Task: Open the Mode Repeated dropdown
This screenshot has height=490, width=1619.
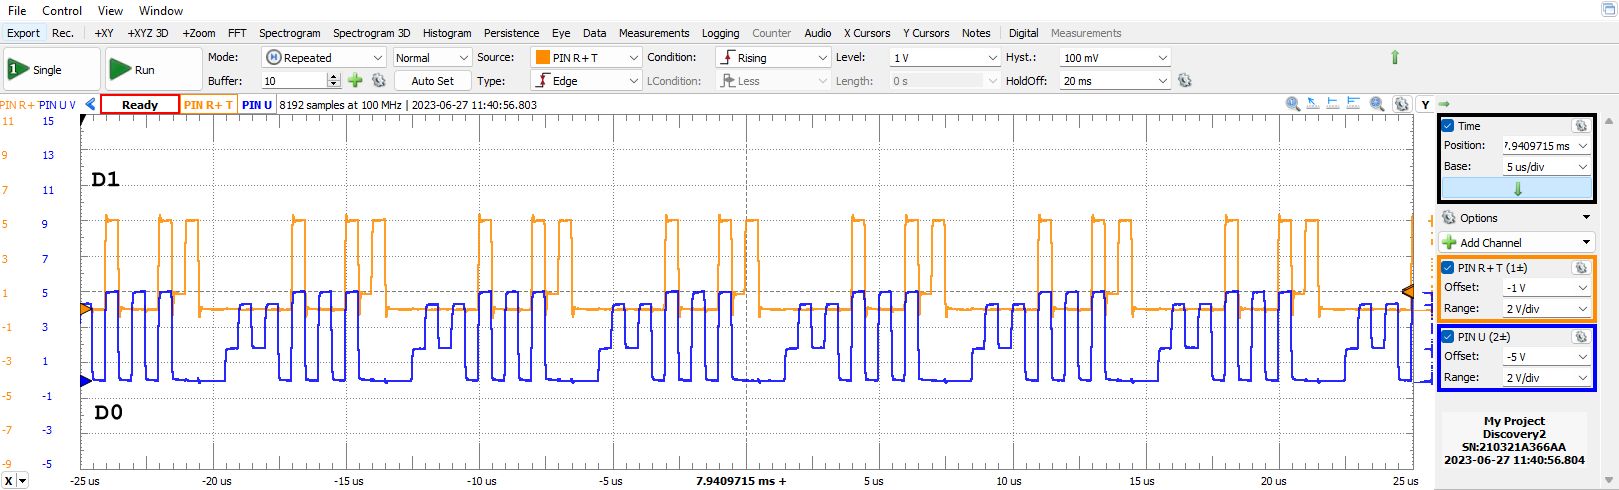Action: 323,58
